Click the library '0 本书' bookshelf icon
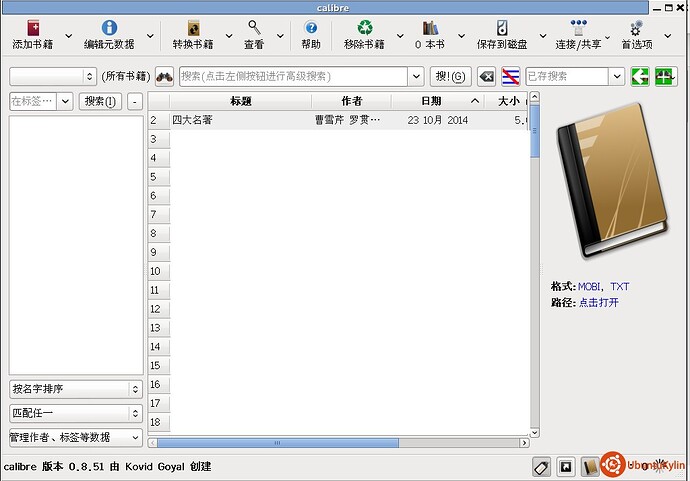690x481 pixels. click(x=430, y=28)
